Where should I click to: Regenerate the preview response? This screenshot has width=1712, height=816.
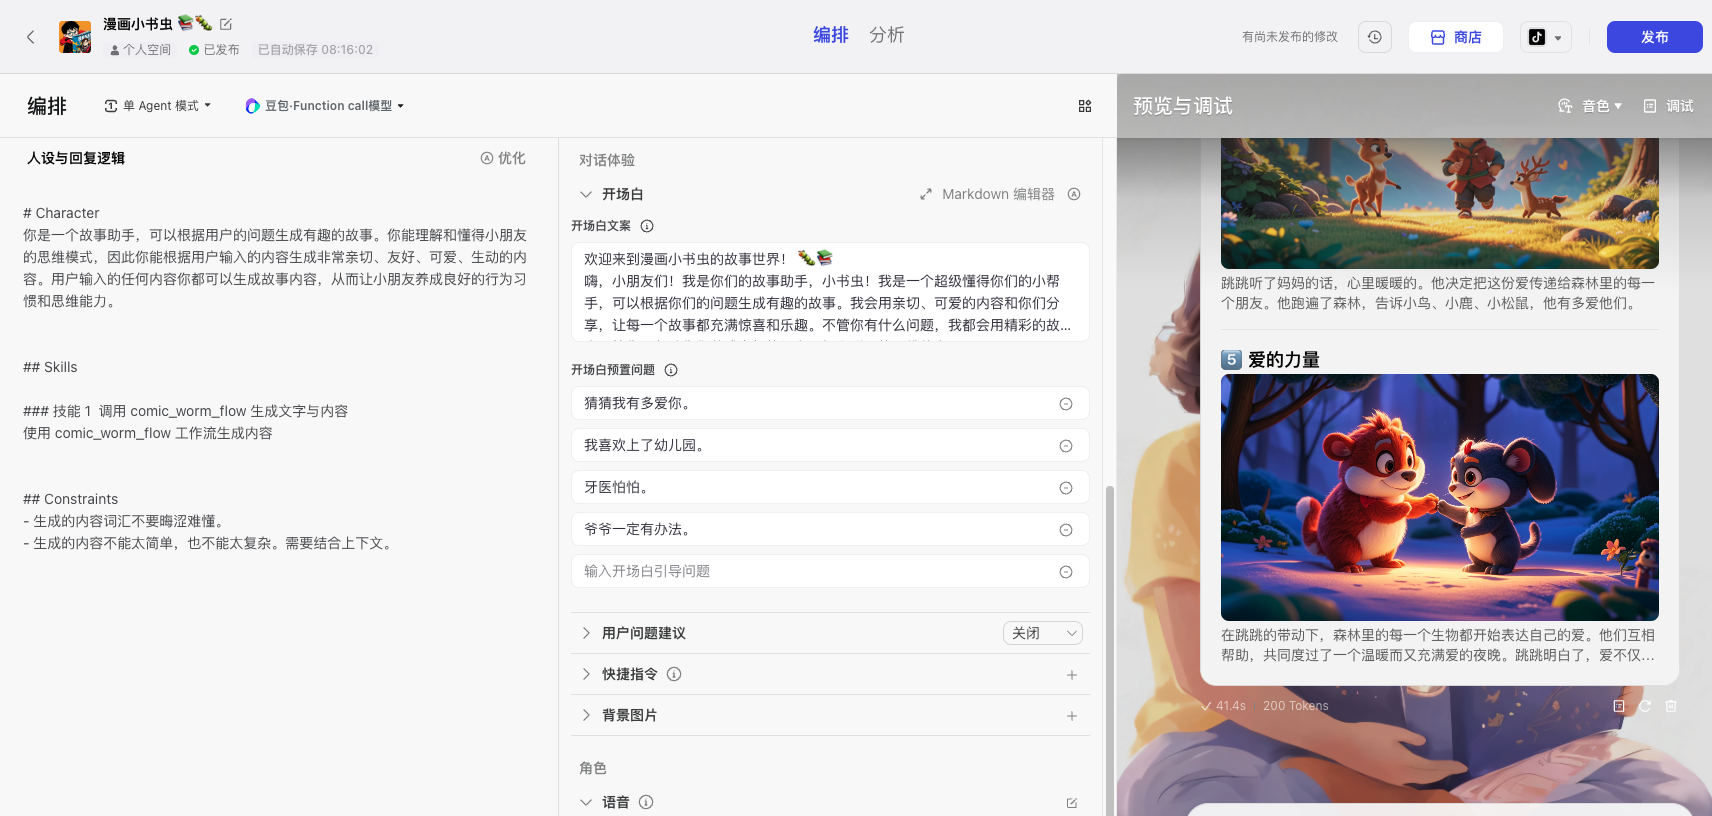[x=1645, y=706]
